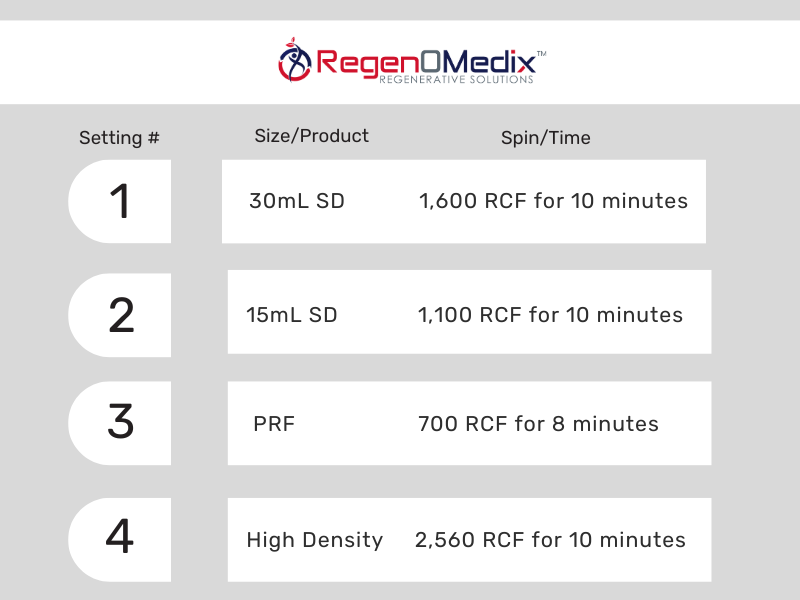
Task: Pick setting number 4
Action: tap(120, 539)
